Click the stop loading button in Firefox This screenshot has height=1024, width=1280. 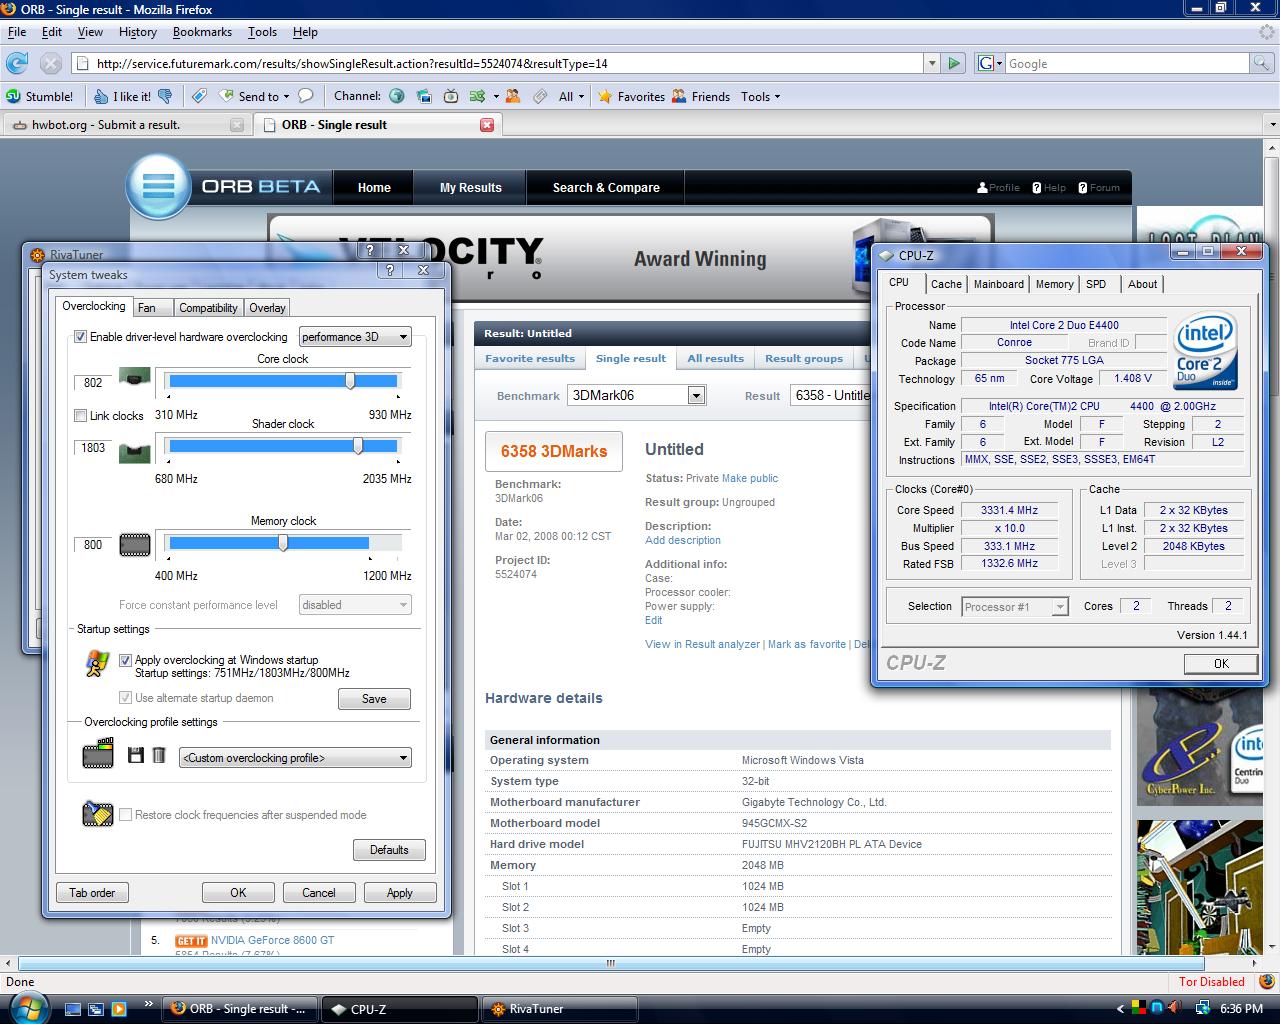click(51, 63)
